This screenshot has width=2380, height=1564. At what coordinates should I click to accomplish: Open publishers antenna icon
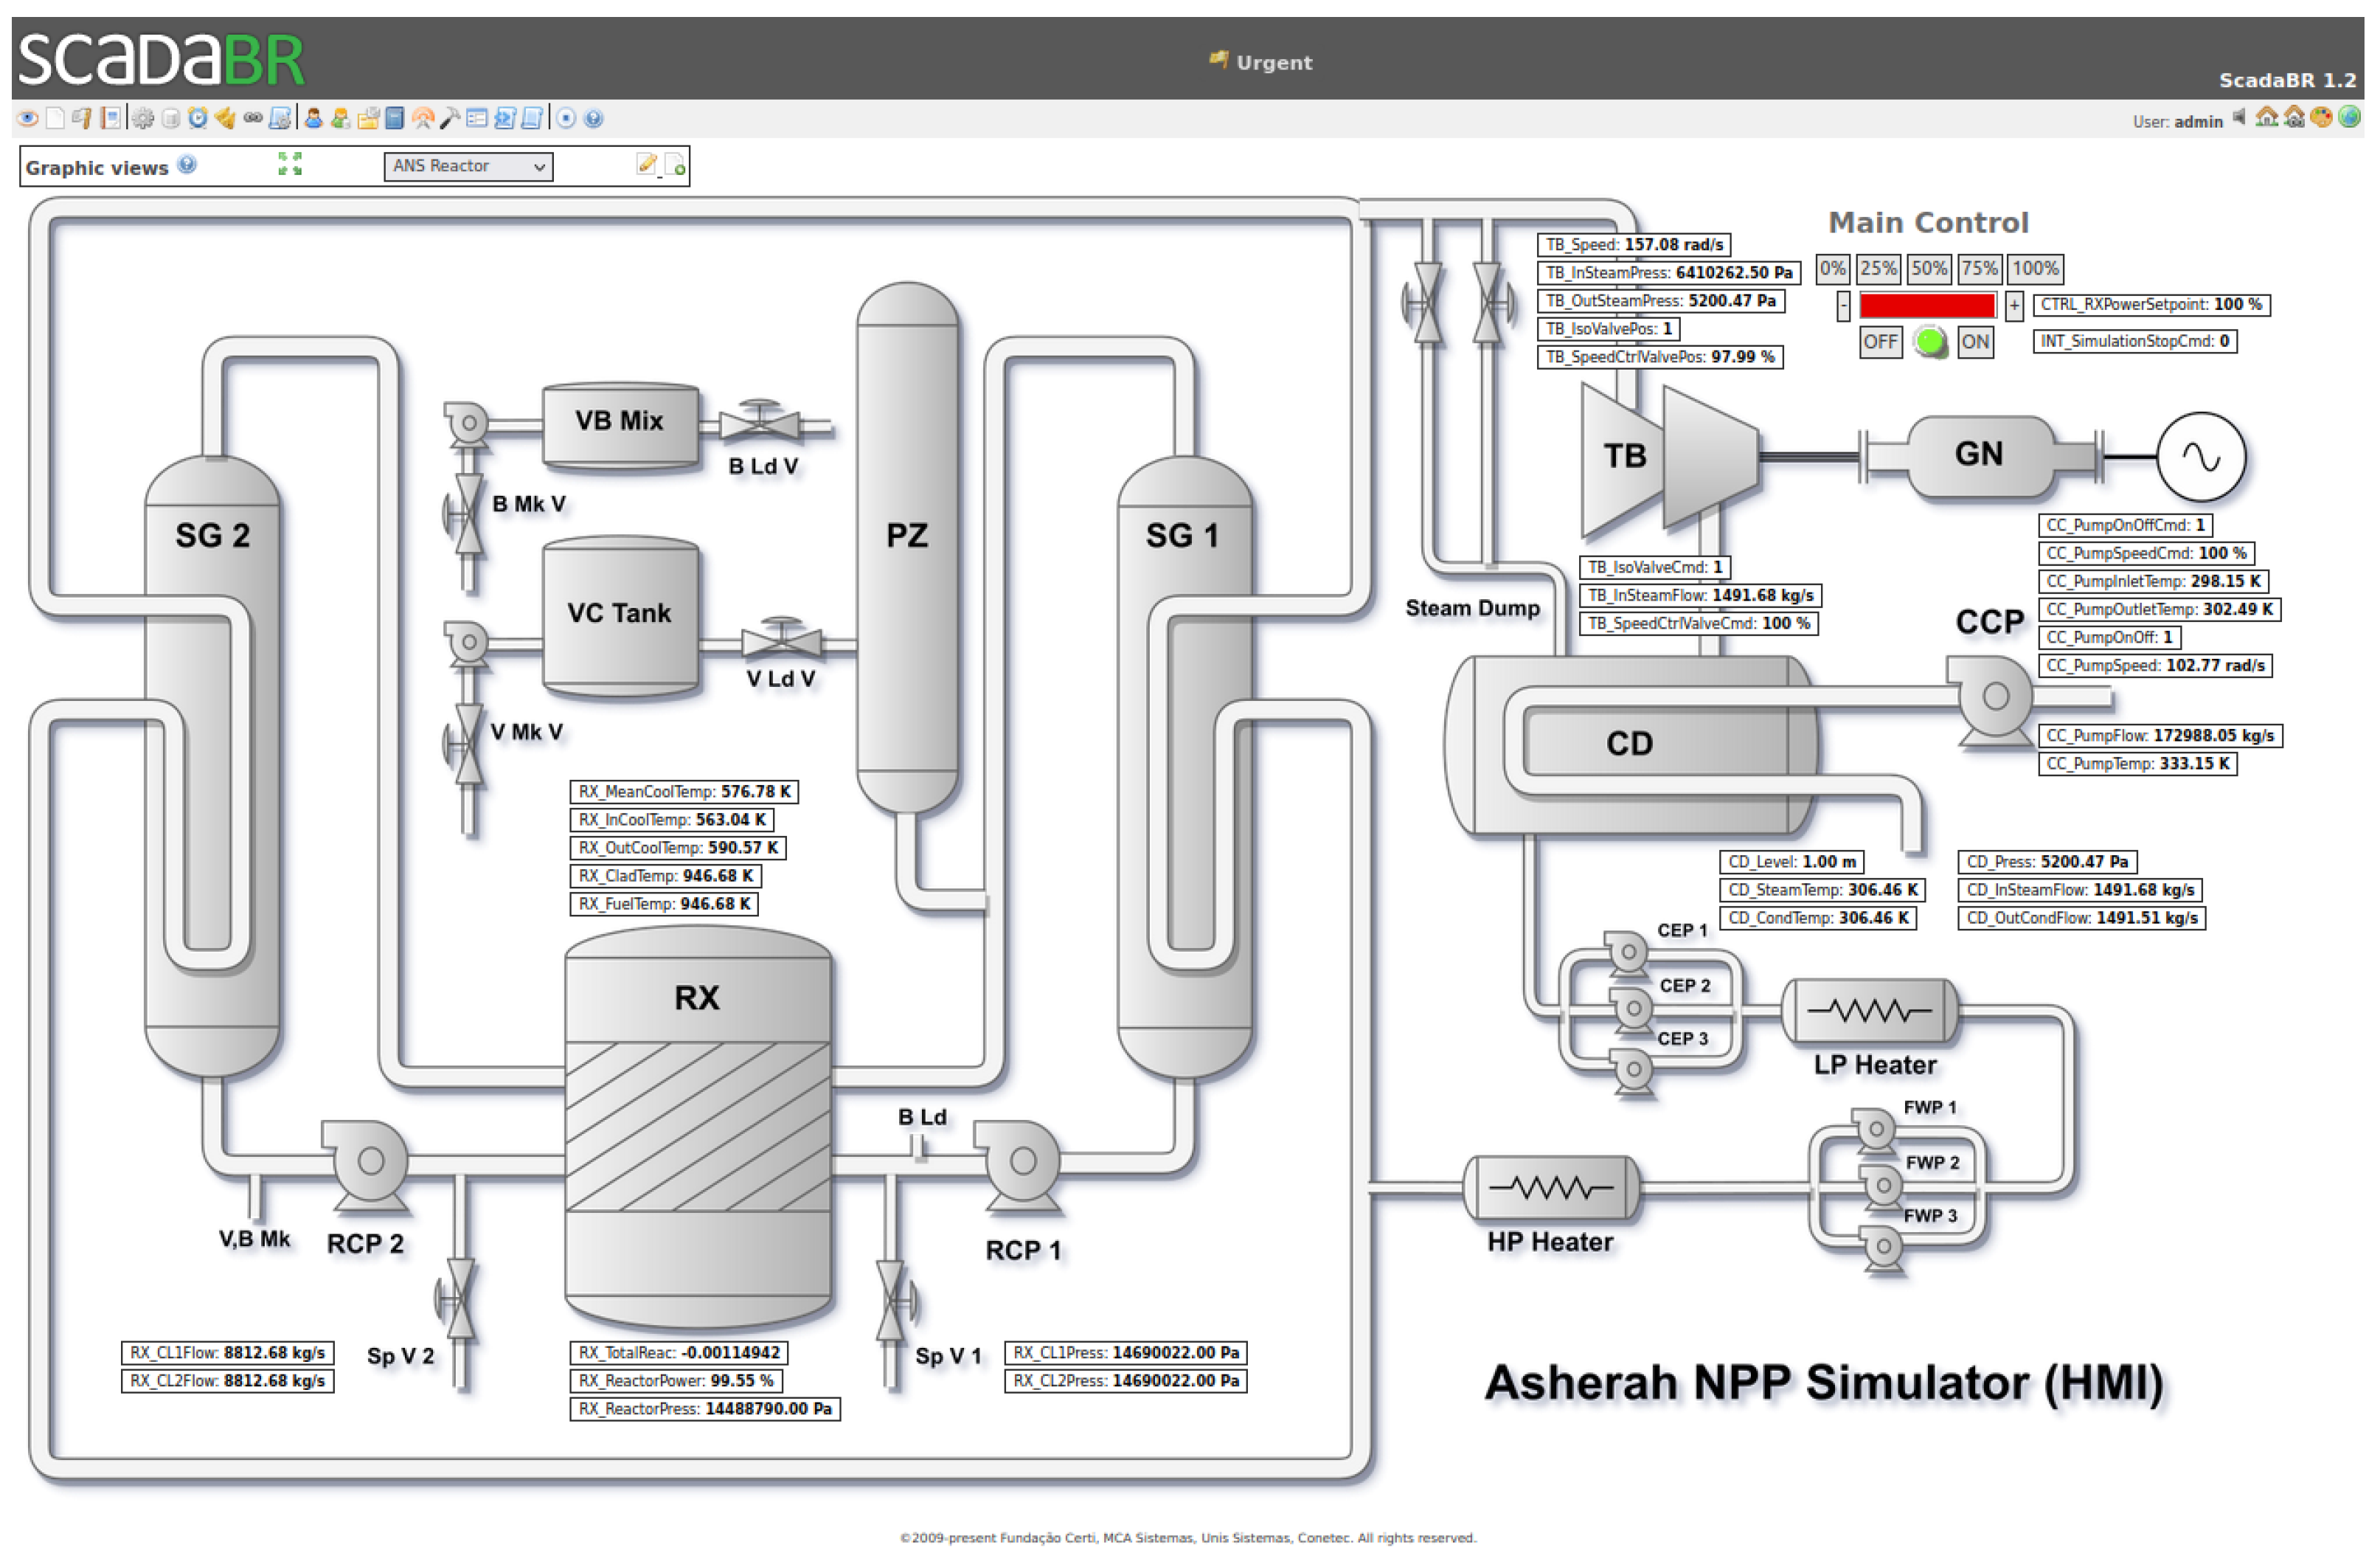coord(423,119)
